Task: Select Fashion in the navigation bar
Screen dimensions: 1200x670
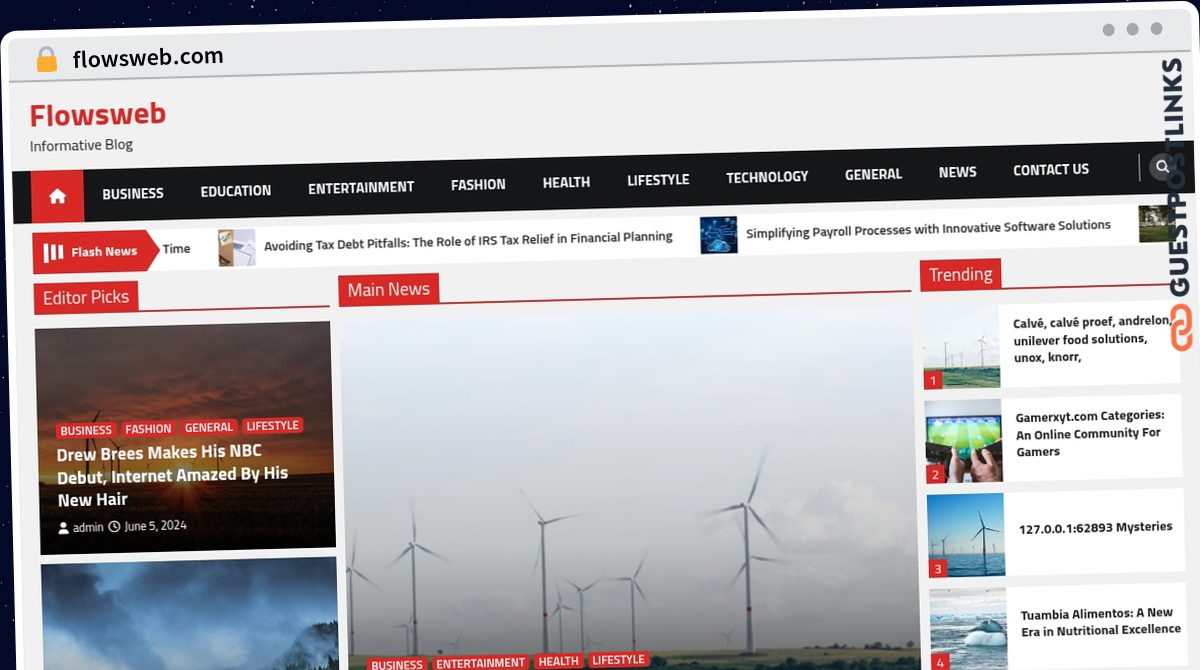Action: point(478,184)
